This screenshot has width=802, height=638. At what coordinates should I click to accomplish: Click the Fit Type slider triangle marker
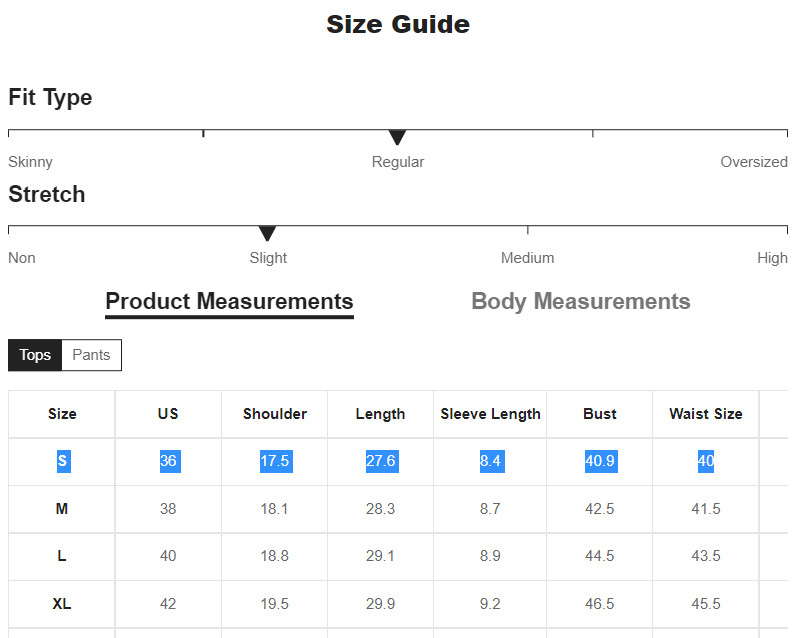pyautogui.click(x=397, y=137)
